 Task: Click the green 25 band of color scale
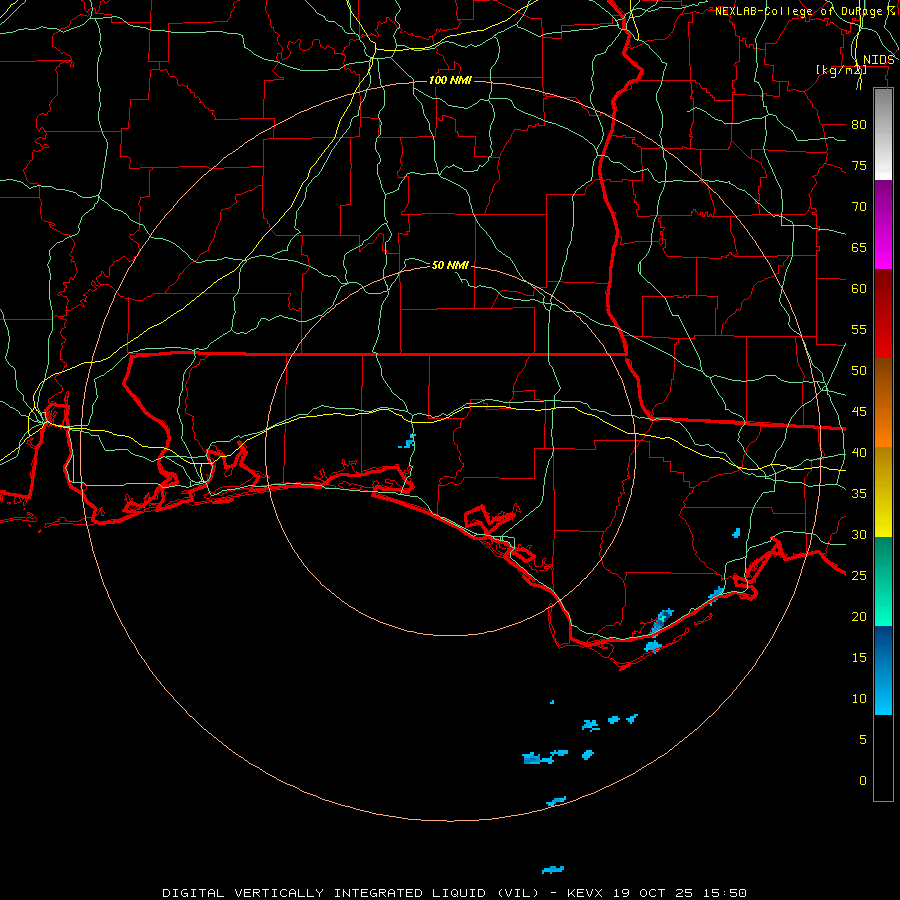click(x=883, y=581)
